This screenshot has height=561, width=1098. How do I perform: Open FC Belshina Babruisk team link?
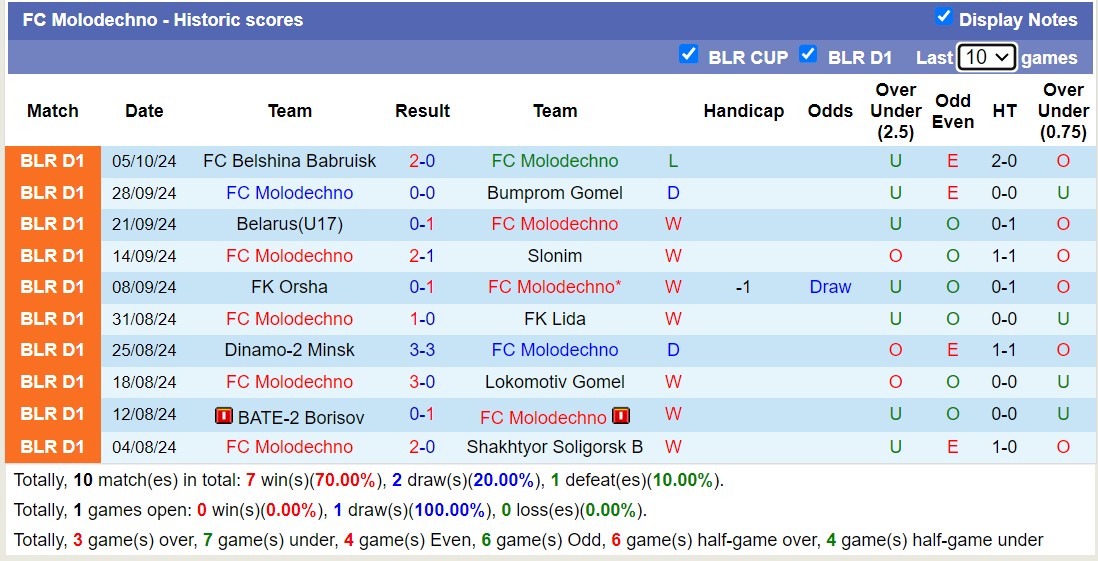pyautogui.click(x=289, y=161)
